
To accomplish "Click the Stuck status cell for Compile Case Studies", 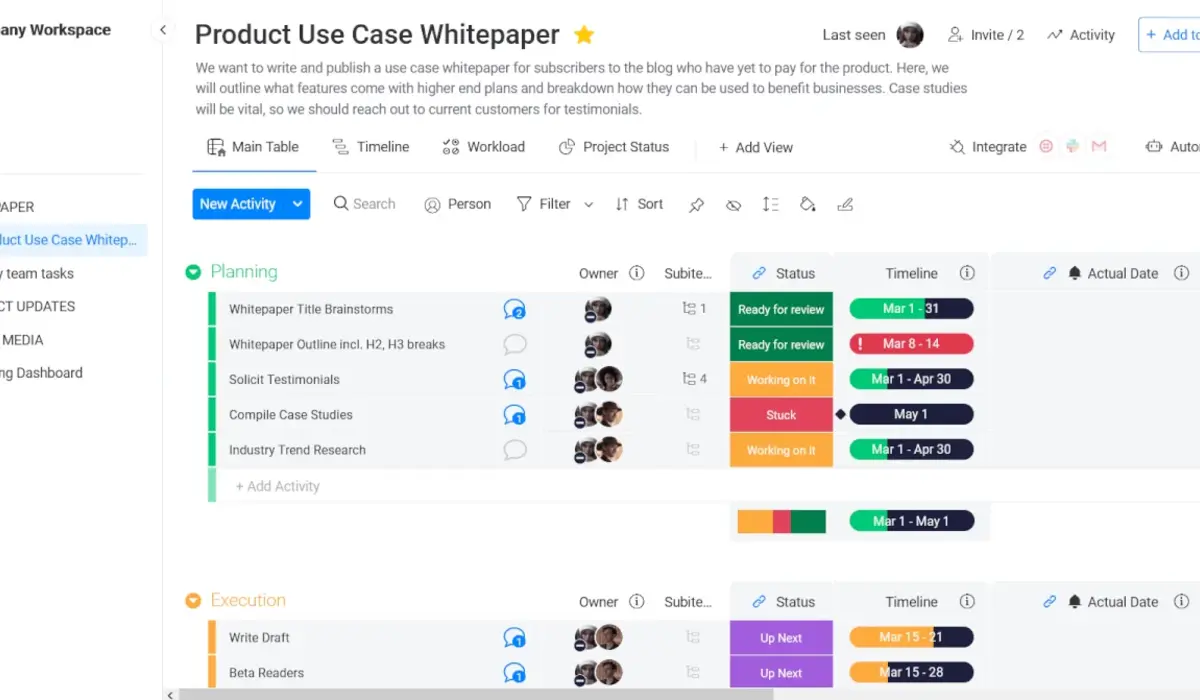I will click(x=781, y=415).
